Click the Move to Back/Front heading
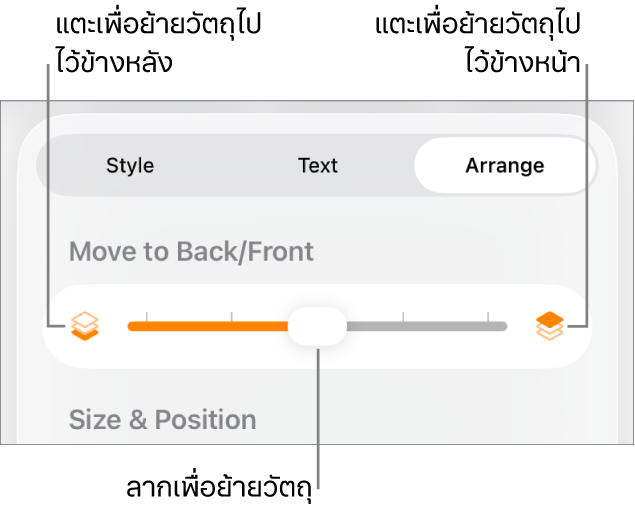 (191, 251)
